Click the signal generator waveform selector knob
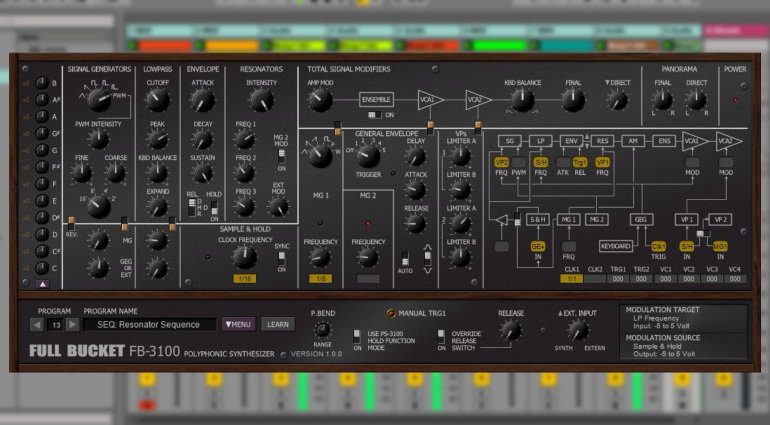Viewport: 770px width, 425px height. tap(99, 100)
